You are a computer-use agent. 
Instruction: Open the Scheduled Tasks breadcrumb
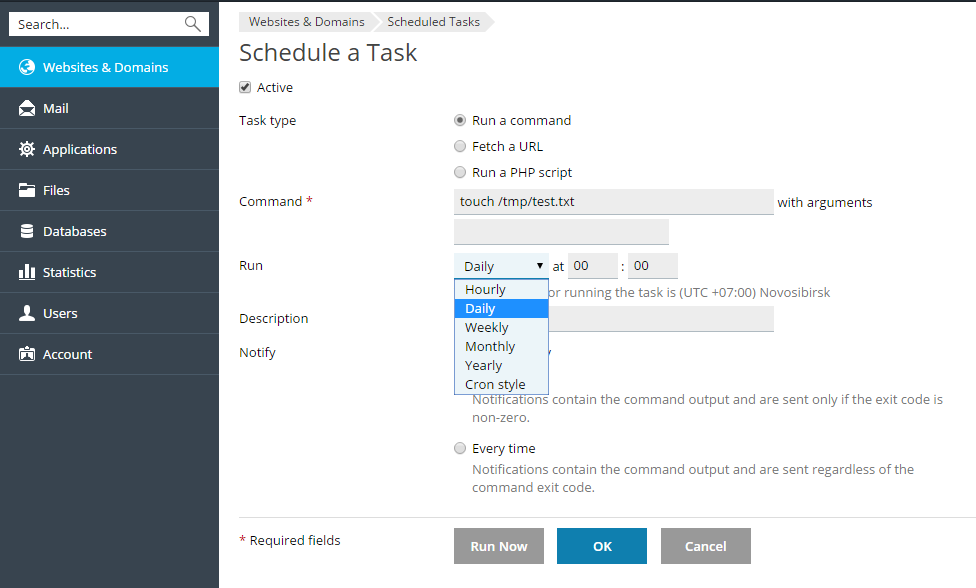pos(433,22)
